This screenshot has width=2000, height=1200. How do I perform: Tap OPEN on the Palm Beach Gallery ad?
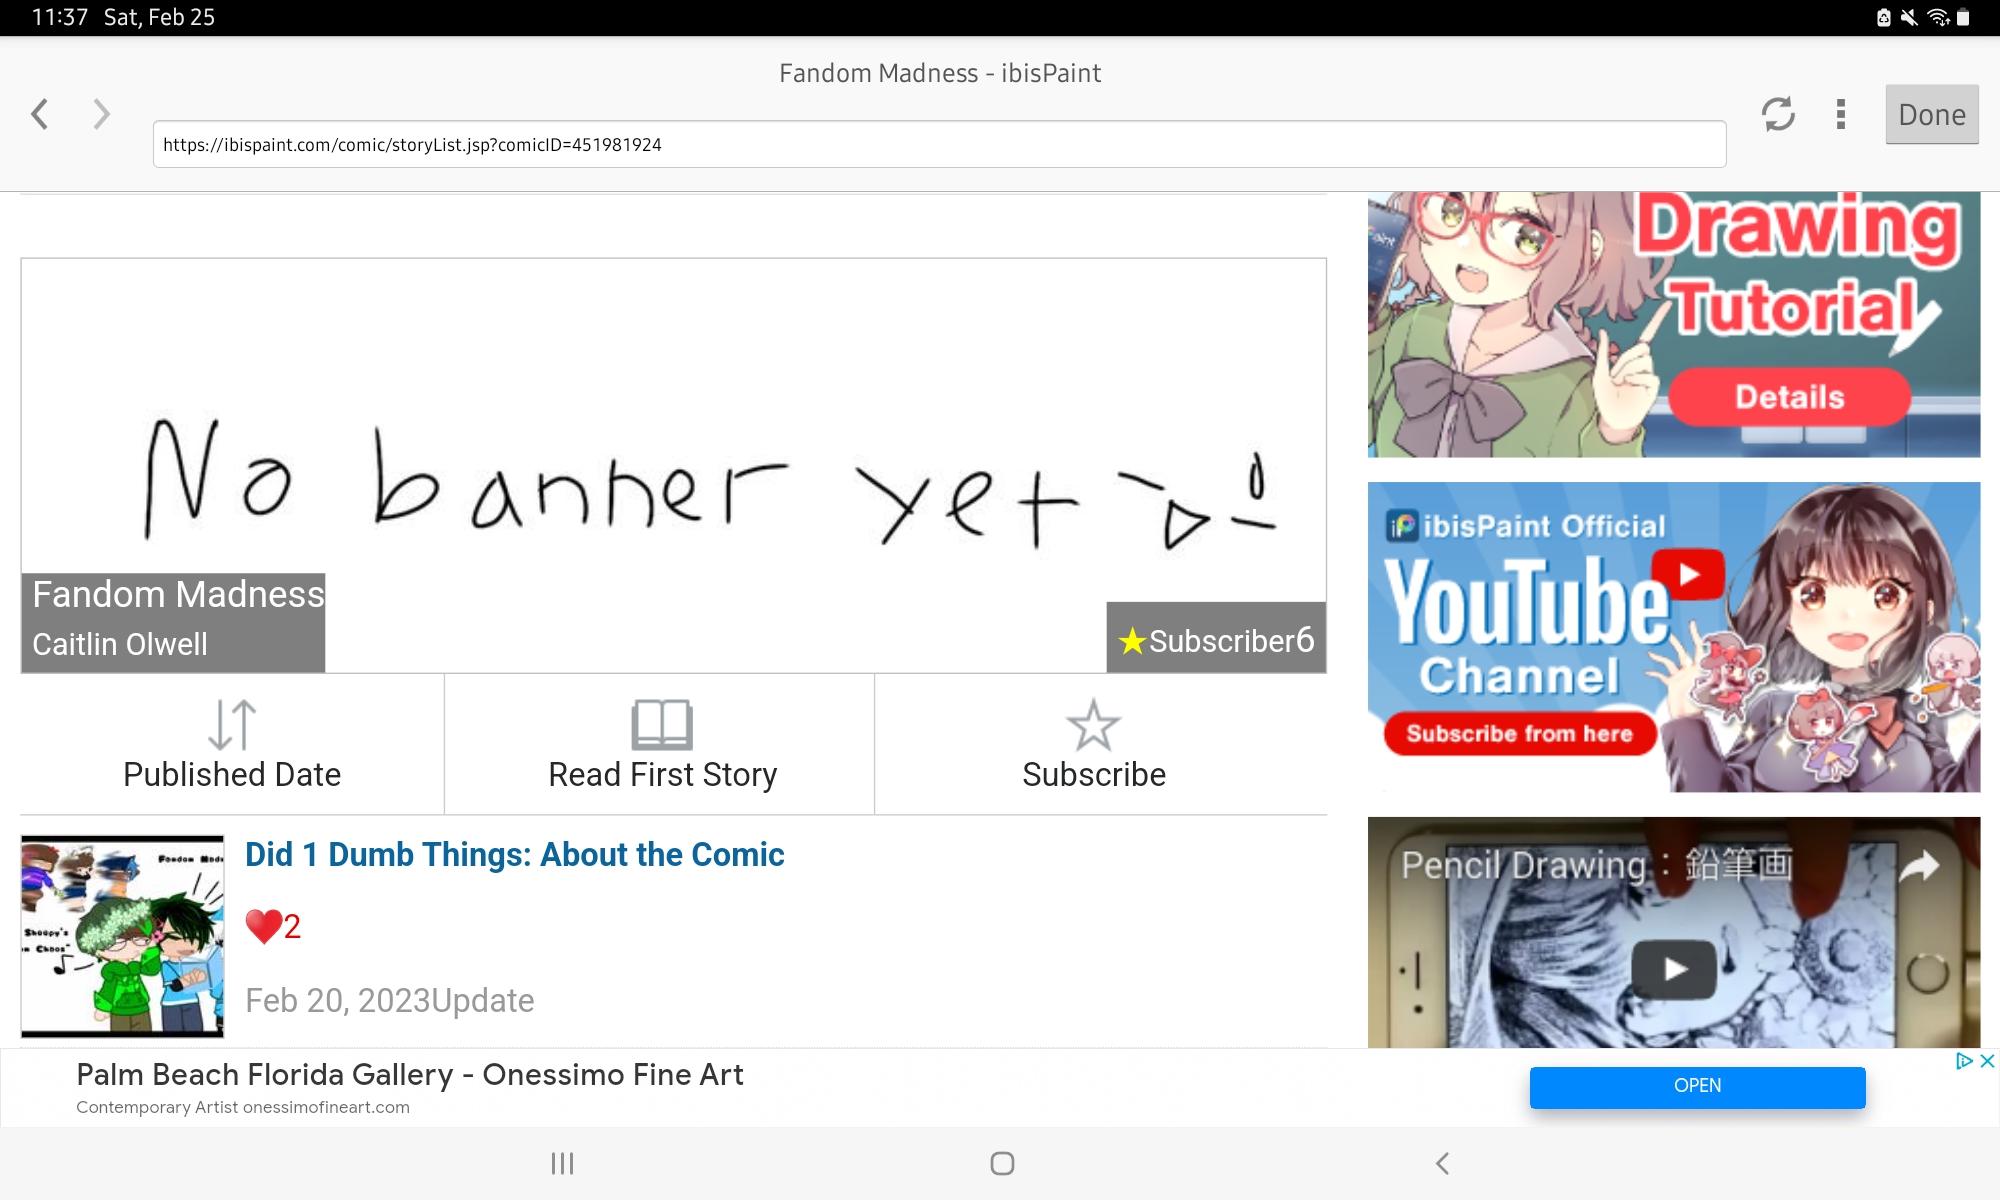[1697, 1086]
